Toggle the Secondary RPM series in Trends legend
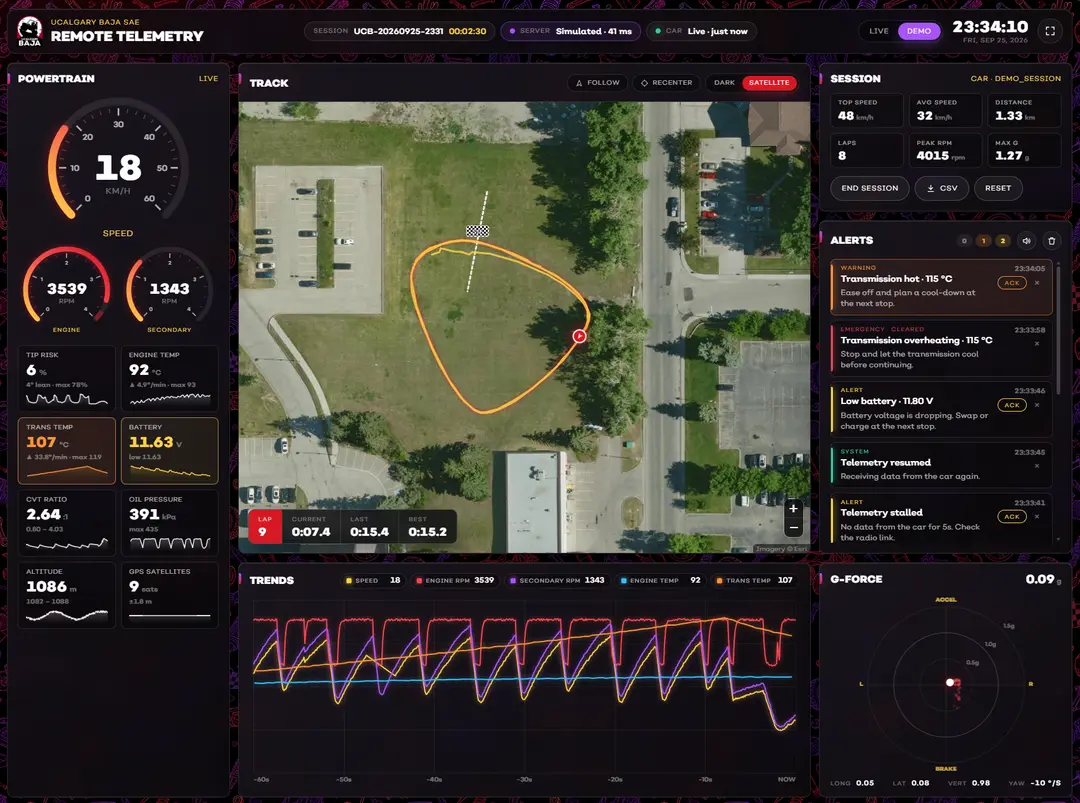The width and height of the screenshot is (1080, 803). point(557,581)
